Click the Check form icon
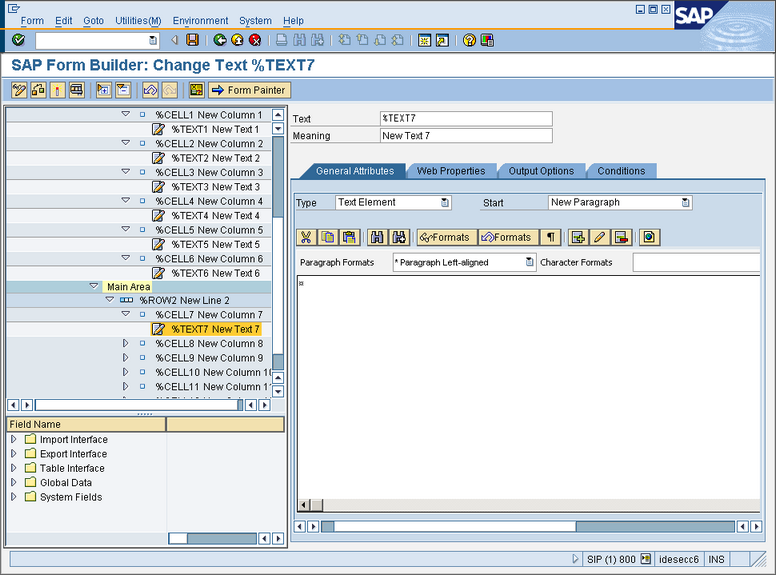Viewport: 776px width, 575px height. click(x=39, y=90)
